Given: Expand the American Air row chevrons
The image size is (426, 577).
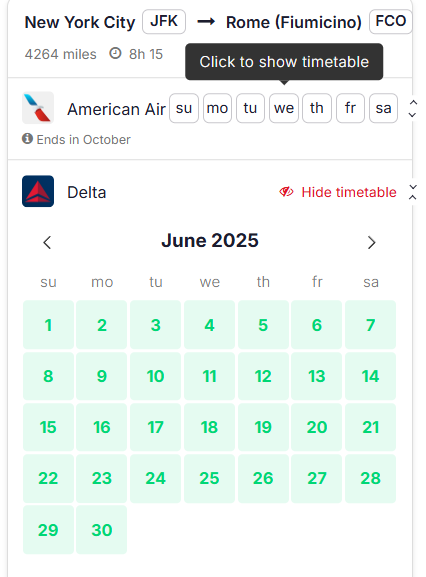Looking at the screenshot, I should pos(412,109).
